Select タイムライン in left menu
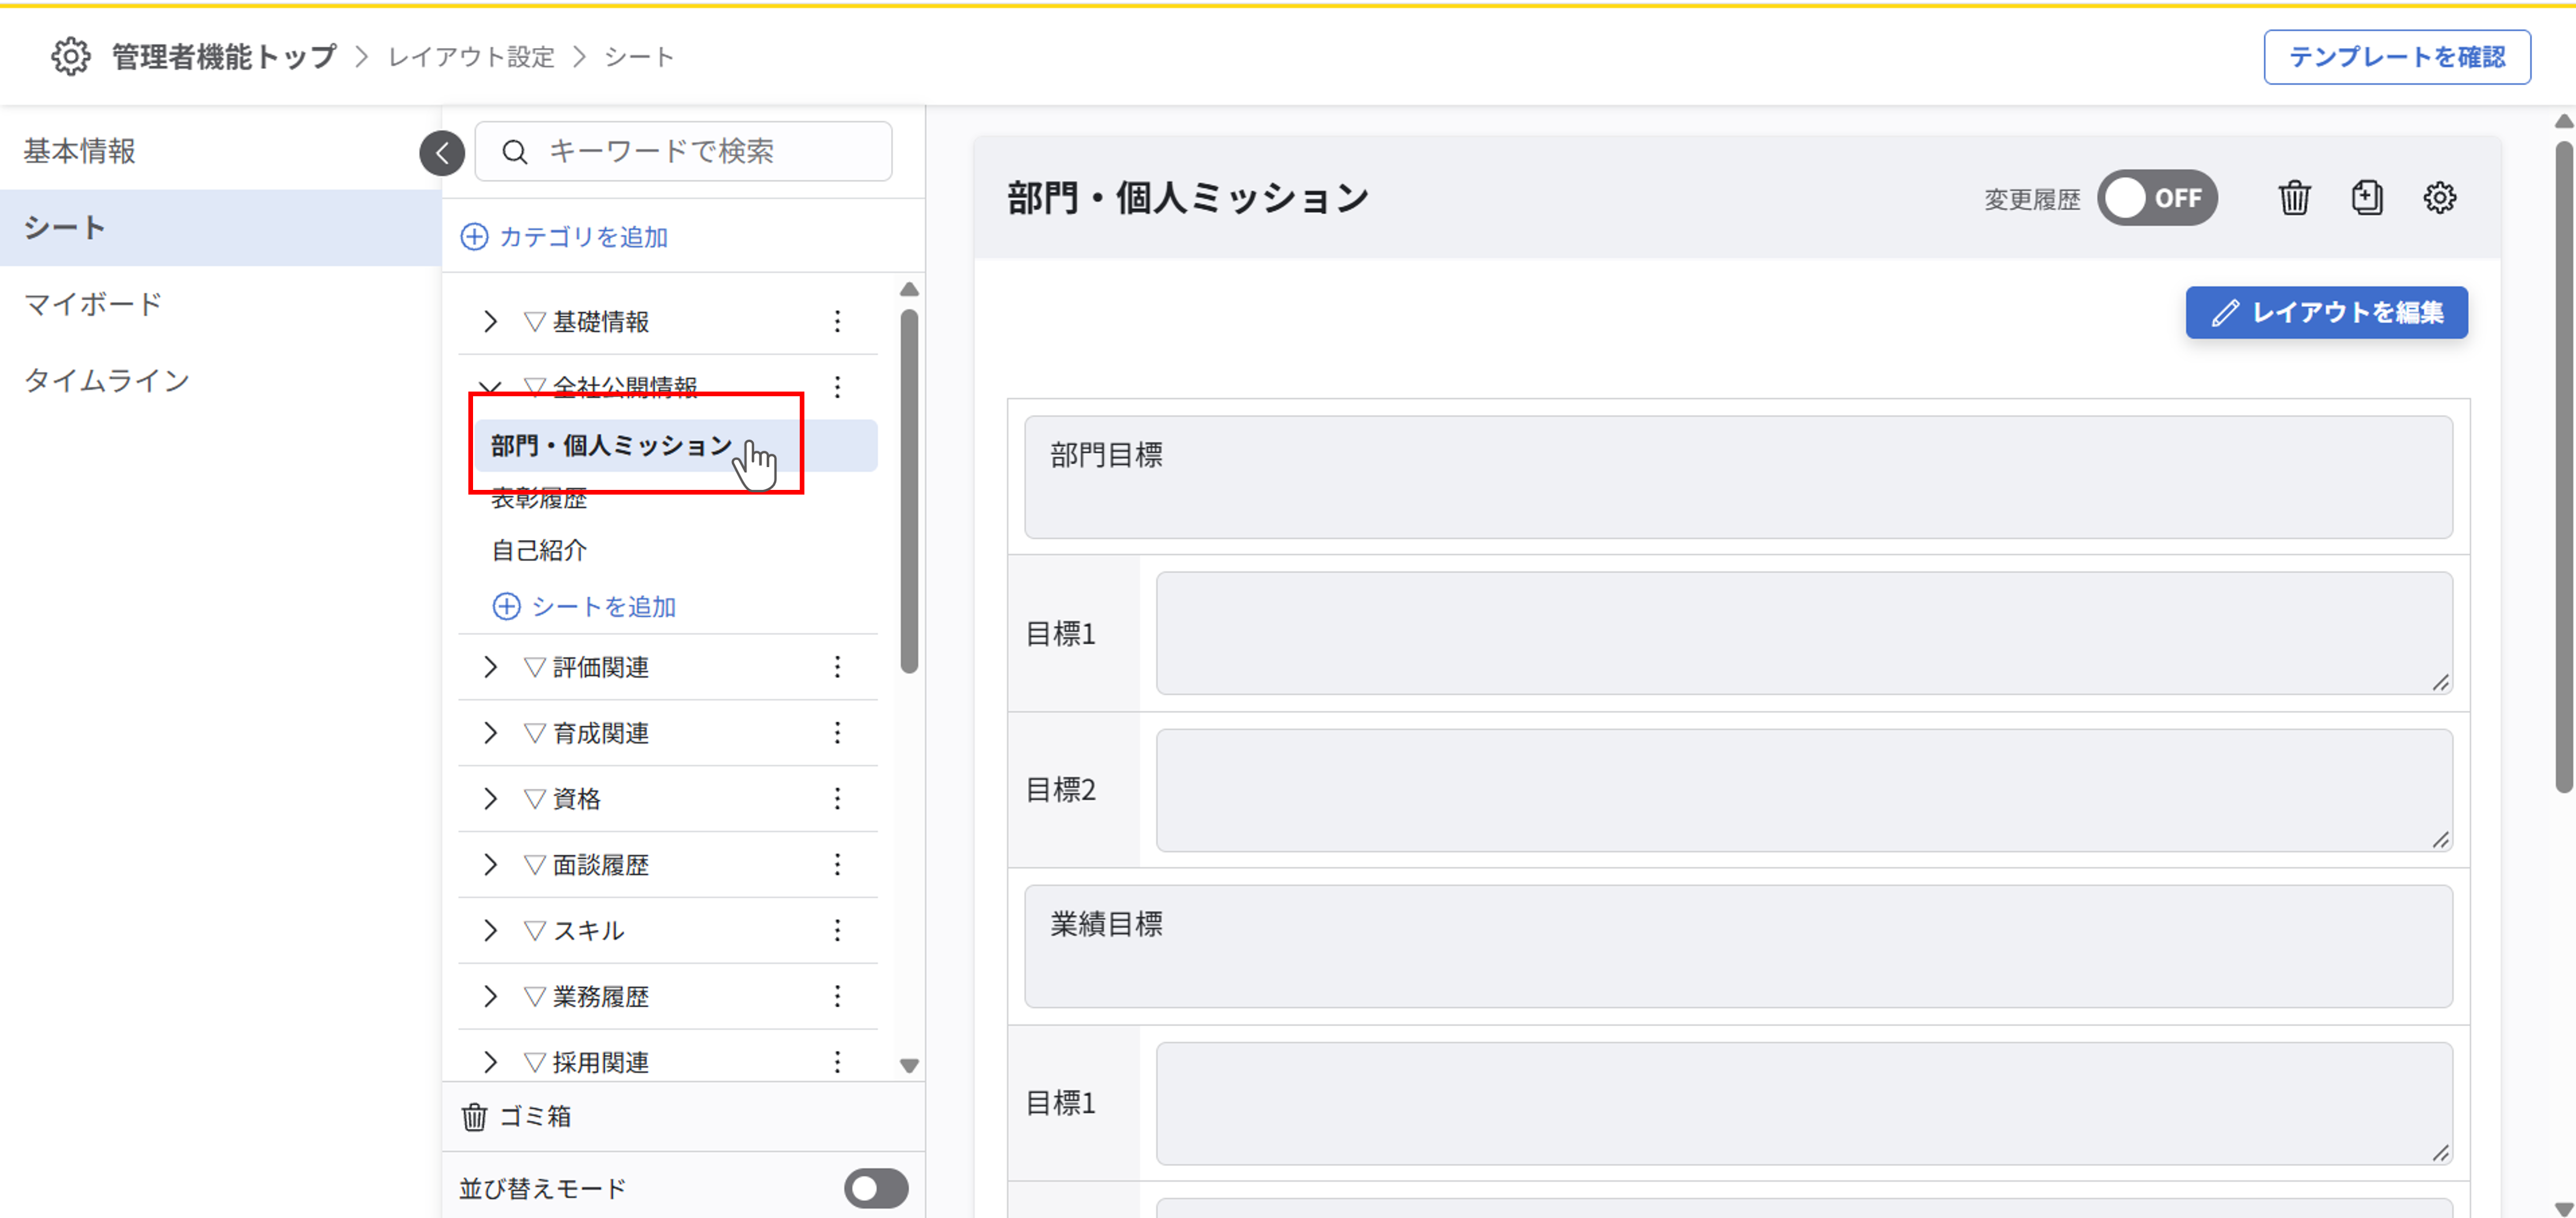Screen dimensions: 2576x1218 coord(220,380)
